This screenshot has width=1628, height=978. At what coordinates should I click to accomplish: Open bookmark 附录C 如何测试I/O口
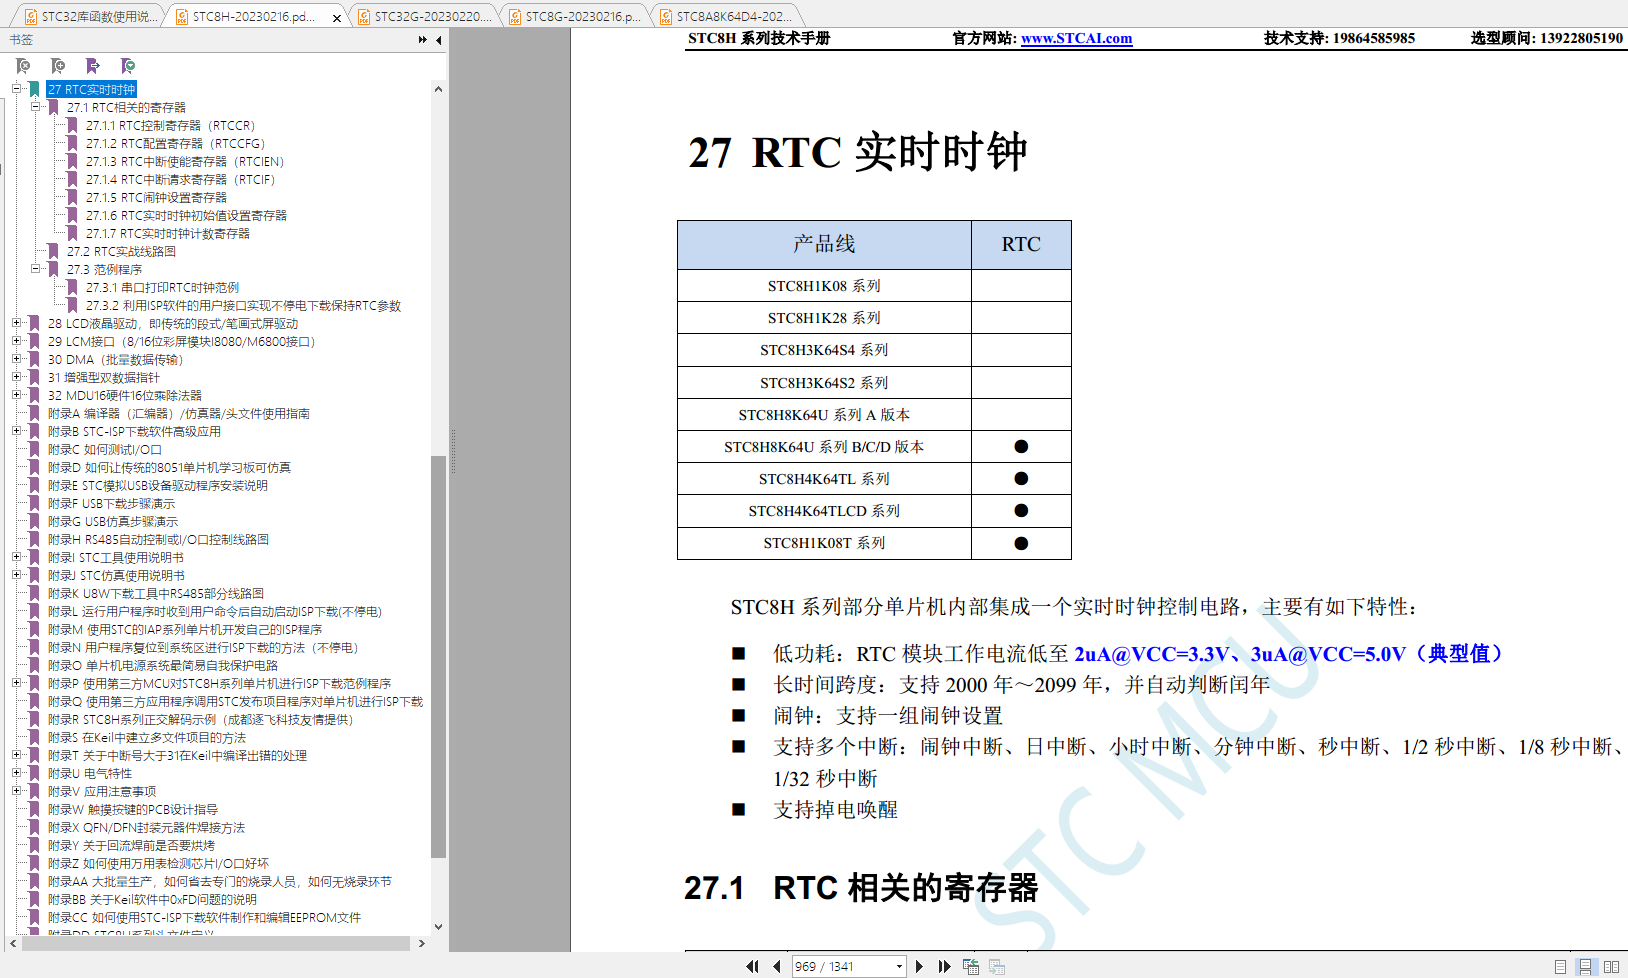click(x=105, y=449)
